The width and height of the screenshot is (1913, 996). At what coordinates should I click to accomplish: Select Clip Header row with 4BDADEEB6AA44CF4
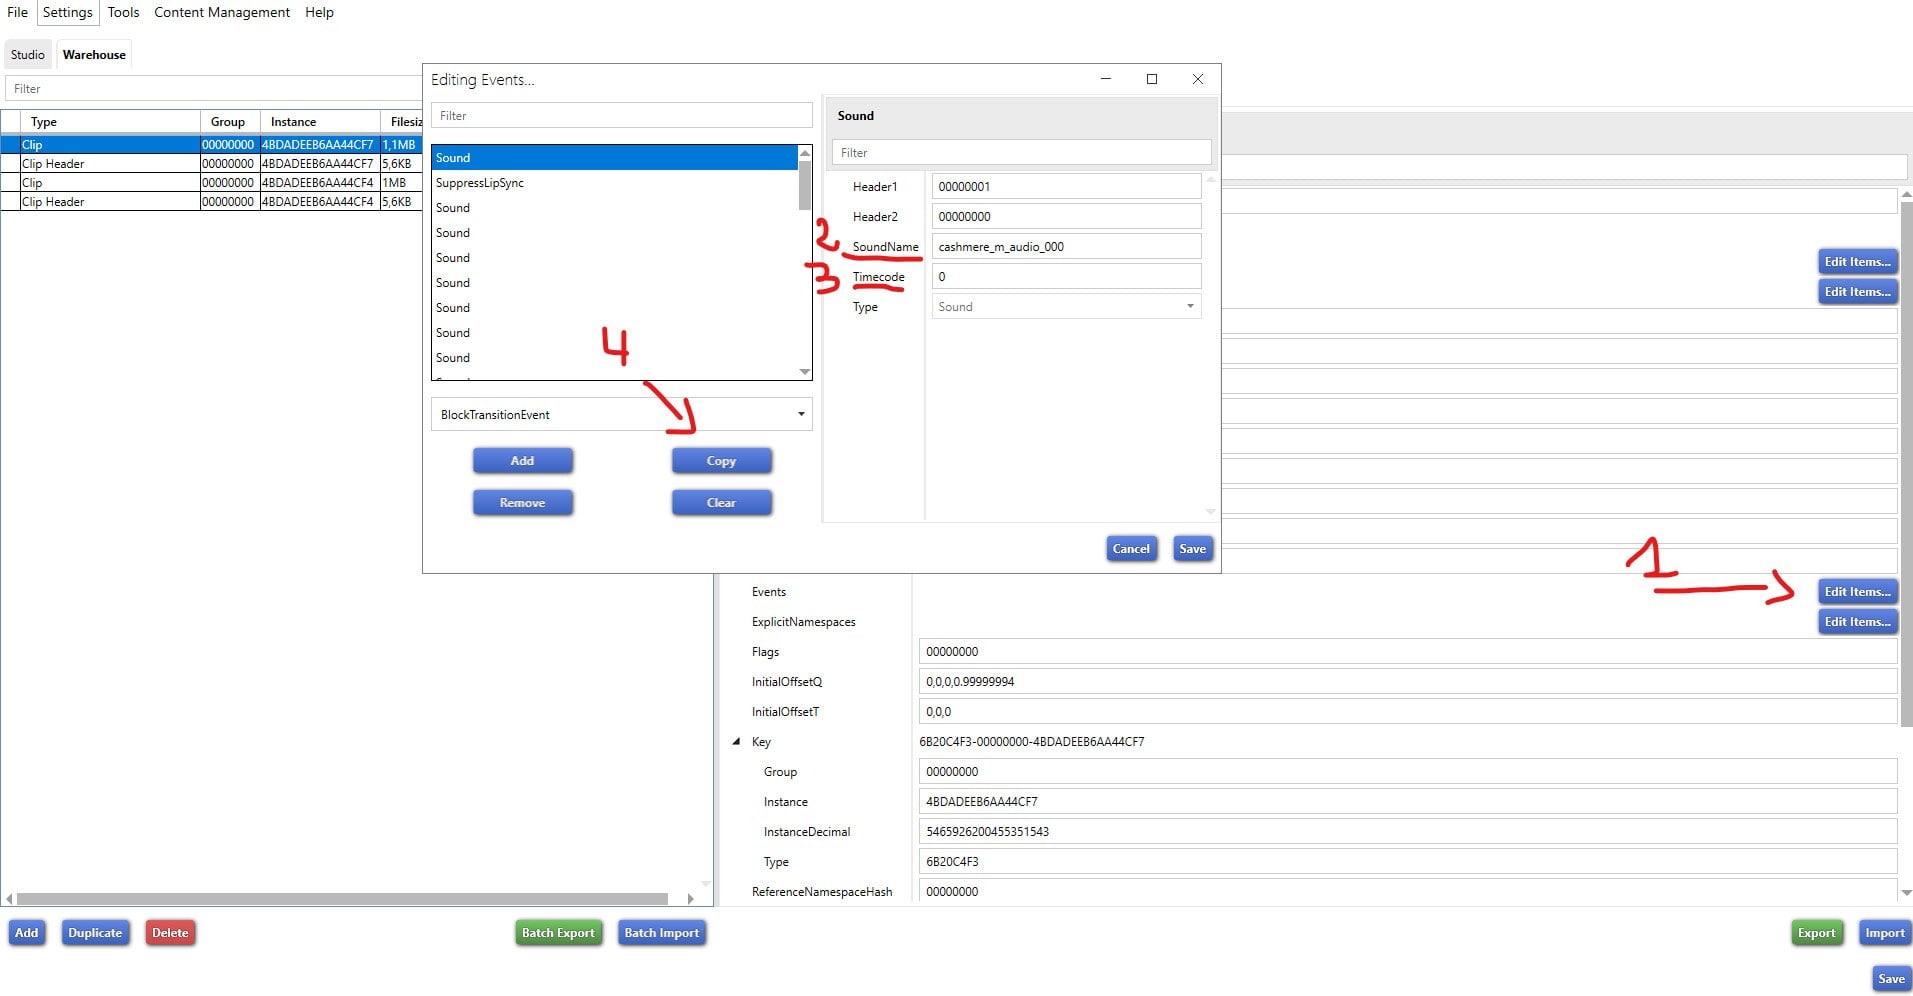click(211, 202)
